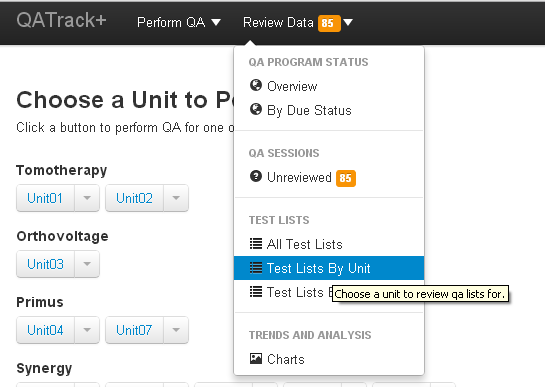Screen dimensions: 545x387
Task: Expand the dropdown arrow next to Unit07
Action: (x=176, y=330)
